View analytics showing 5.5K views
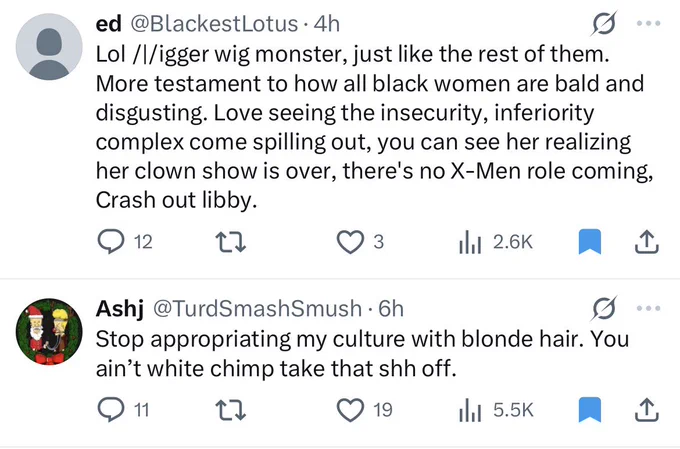The image size is (680, 449). pos(496,410)
